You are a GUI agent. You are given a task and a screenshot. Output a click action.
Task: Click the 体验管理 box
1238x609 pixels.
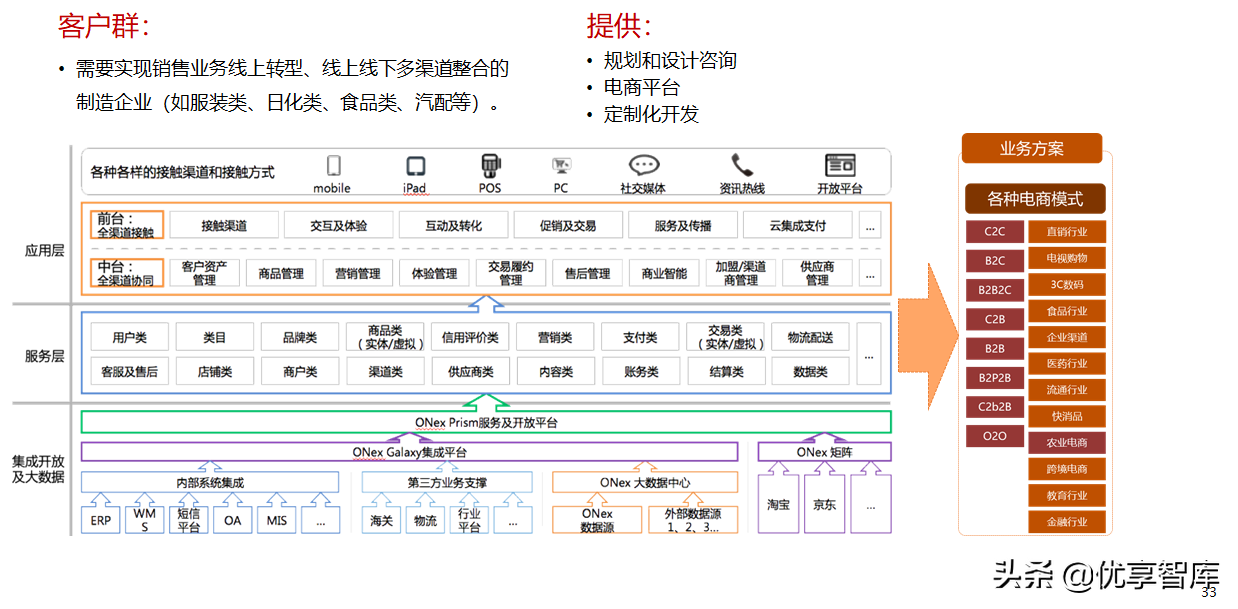(x=434, y=273)
